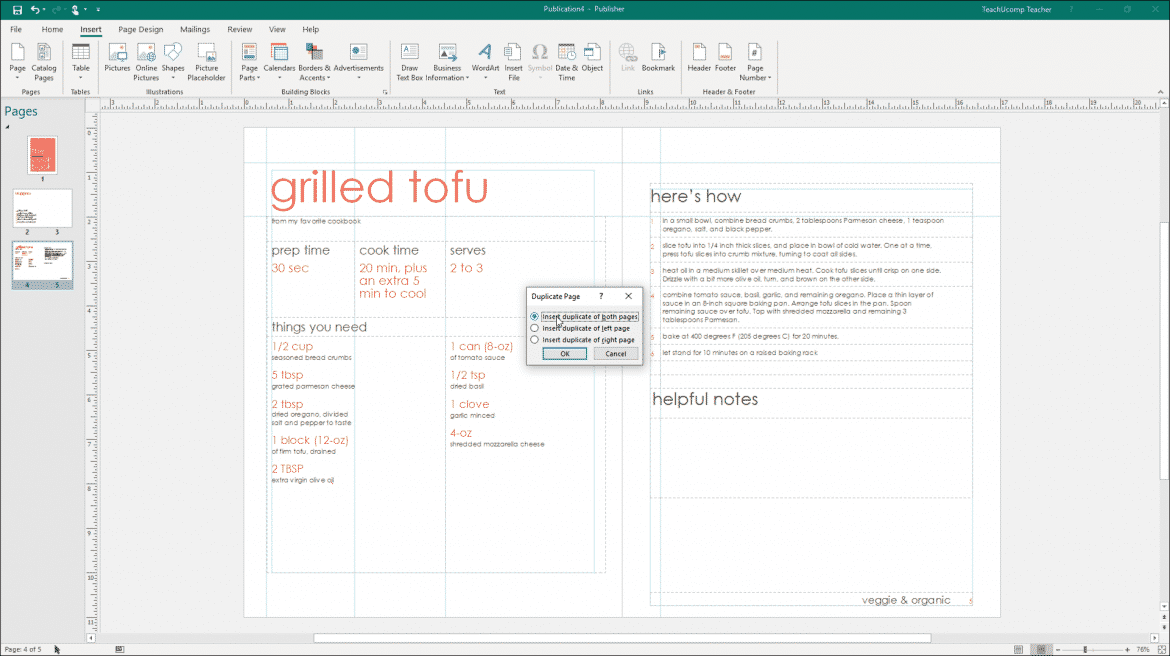This screenshot has width=1170, height=656.
Task: Select page 1 thumbnail in Pages pane
Action: click(42, 156)
